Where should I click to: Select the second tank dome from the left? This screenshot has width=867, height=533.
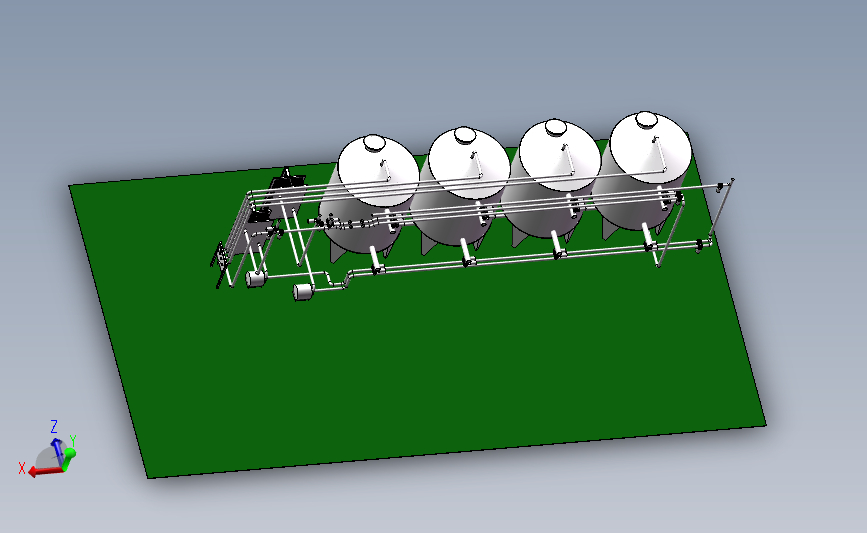(x=469, y=163)
